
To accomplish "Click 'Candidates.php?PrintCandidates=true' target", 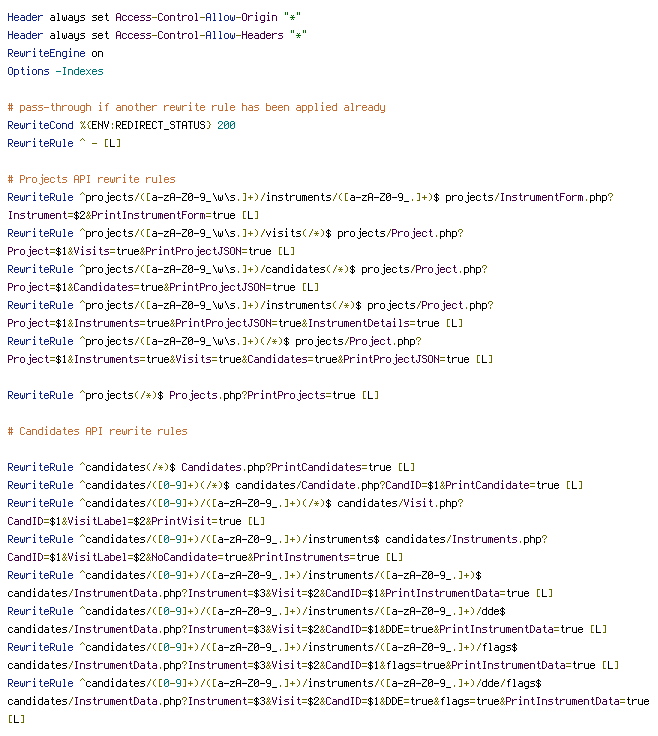I will click(286, 468).
